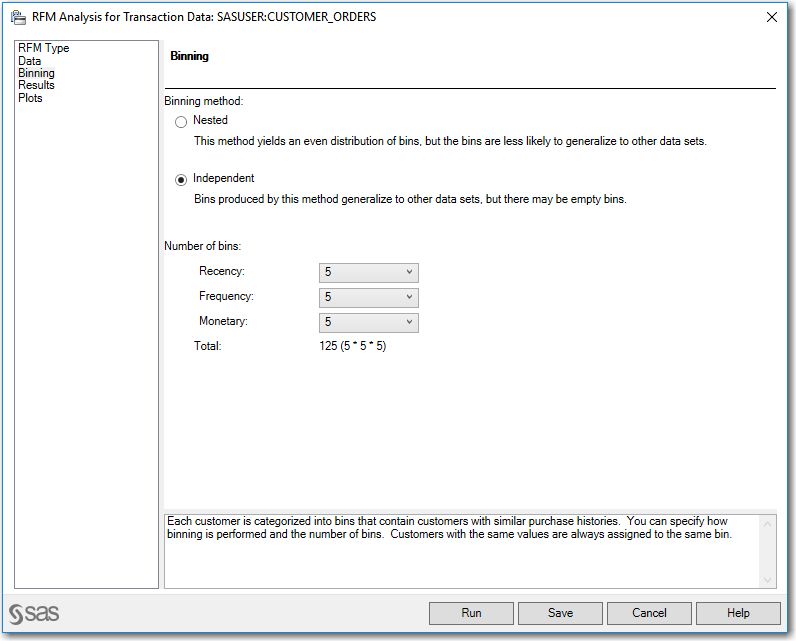796x641 pixels.
Task: Go to the RFM Type page
Action: coord(44,48)
